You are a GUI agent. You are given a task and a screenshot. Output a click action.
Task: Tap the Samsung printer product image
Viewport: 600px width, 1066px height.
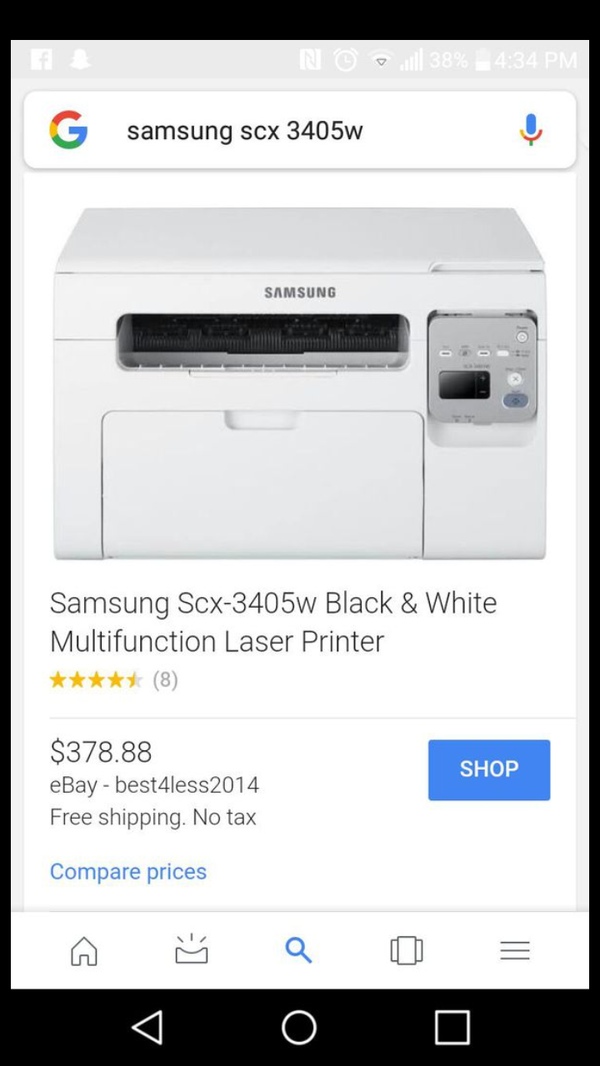300,383
